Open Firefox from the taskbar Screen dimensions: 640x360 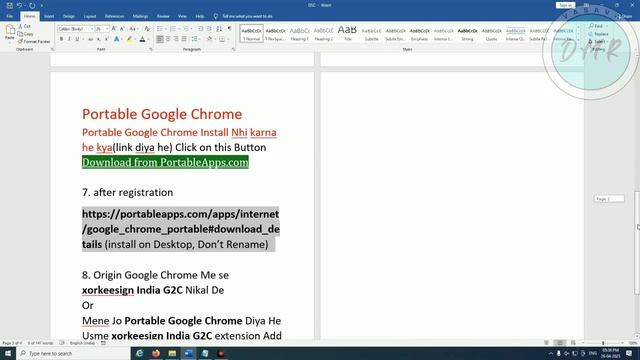(x=156, y=353)
